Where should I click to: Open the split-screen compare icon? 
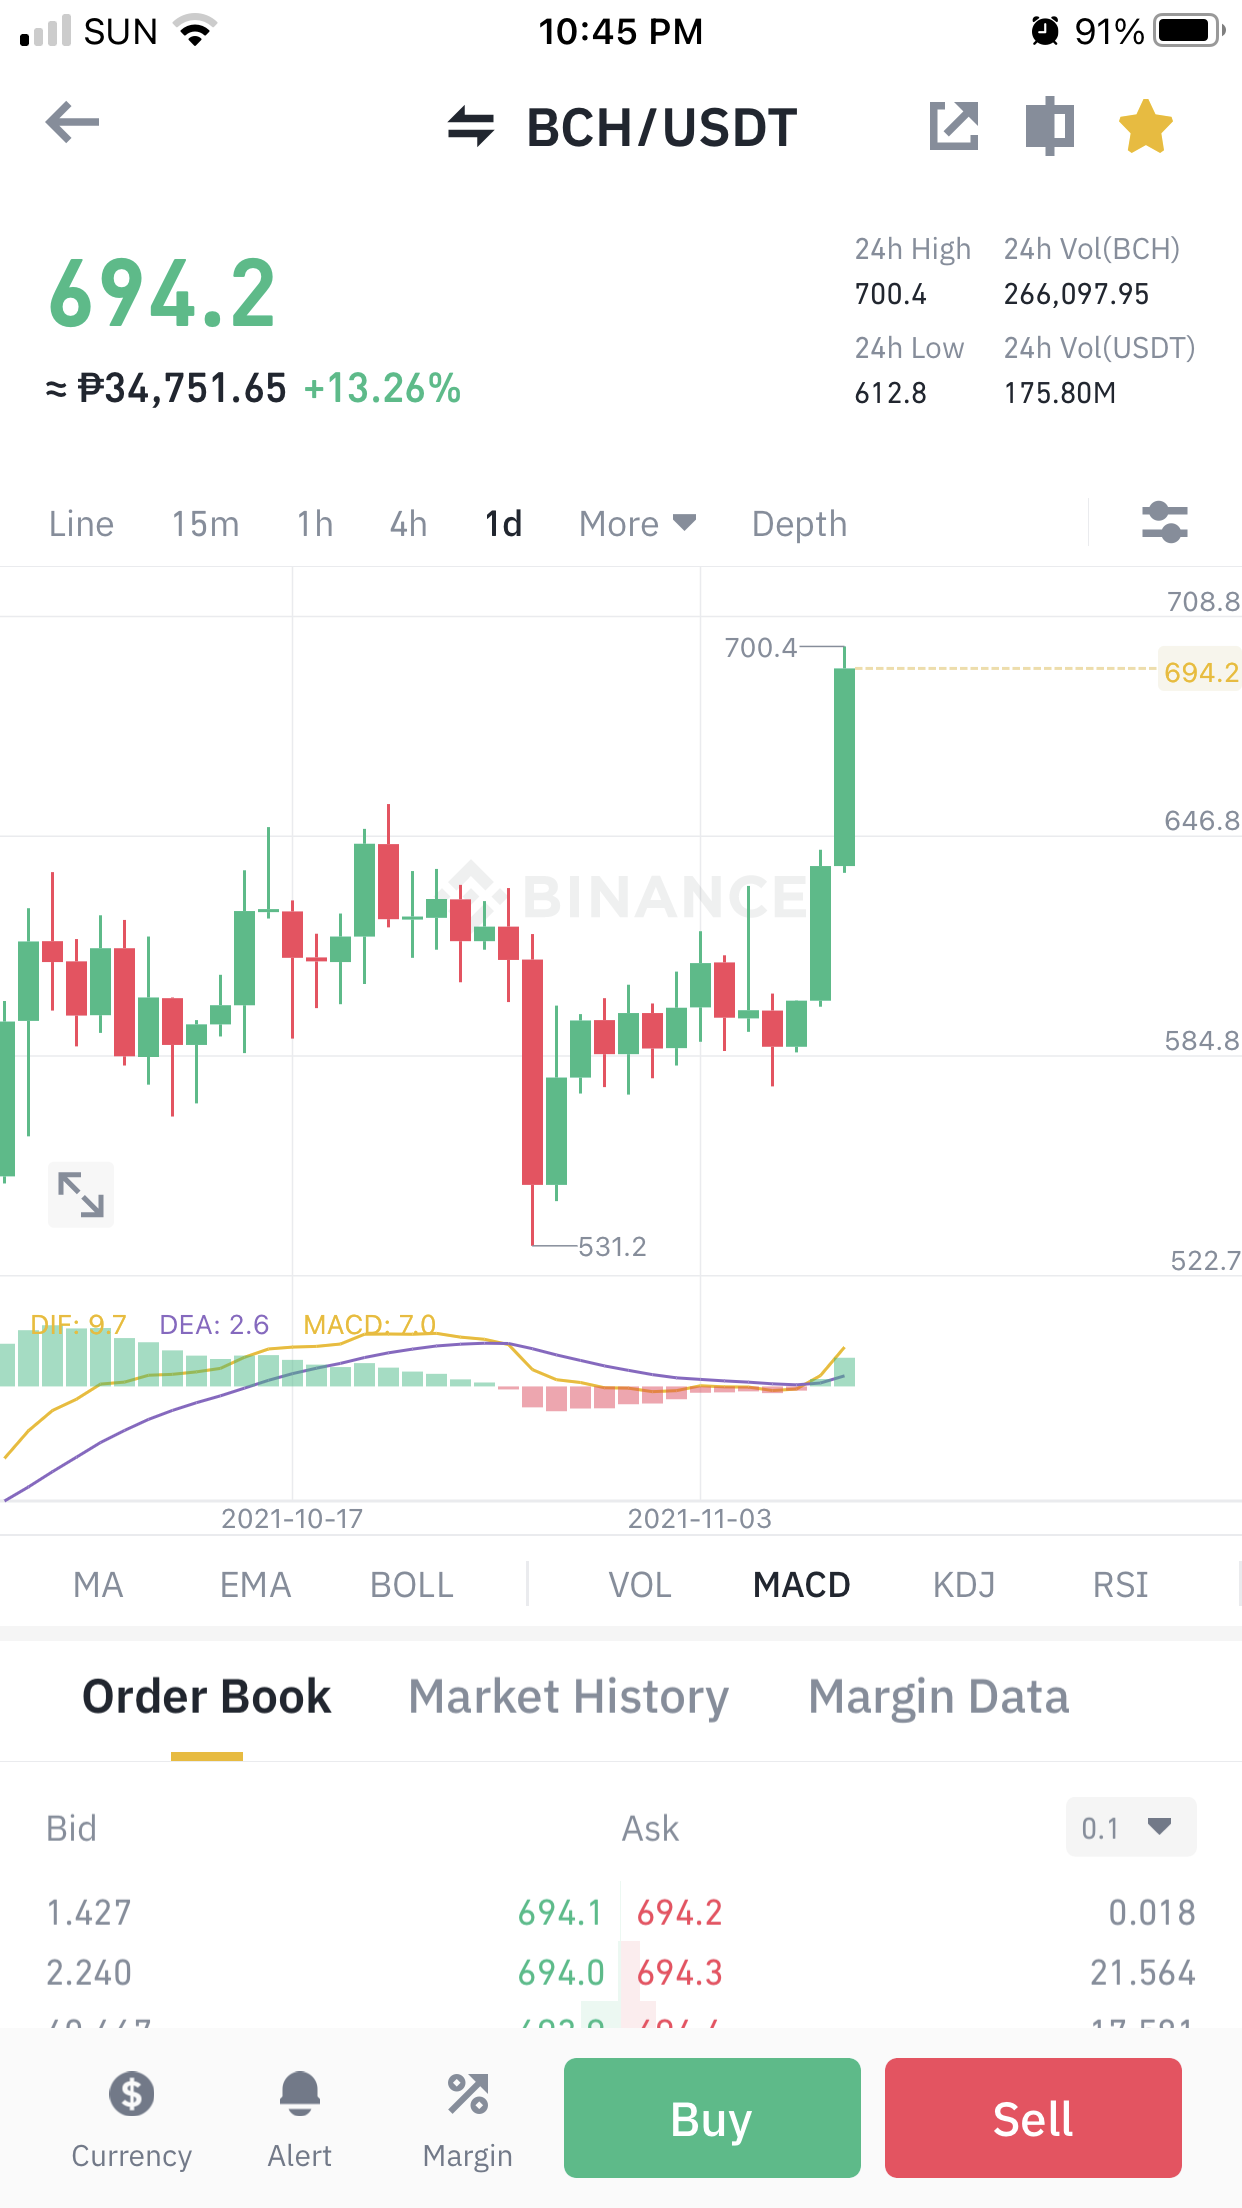[x=1050, y=126]
